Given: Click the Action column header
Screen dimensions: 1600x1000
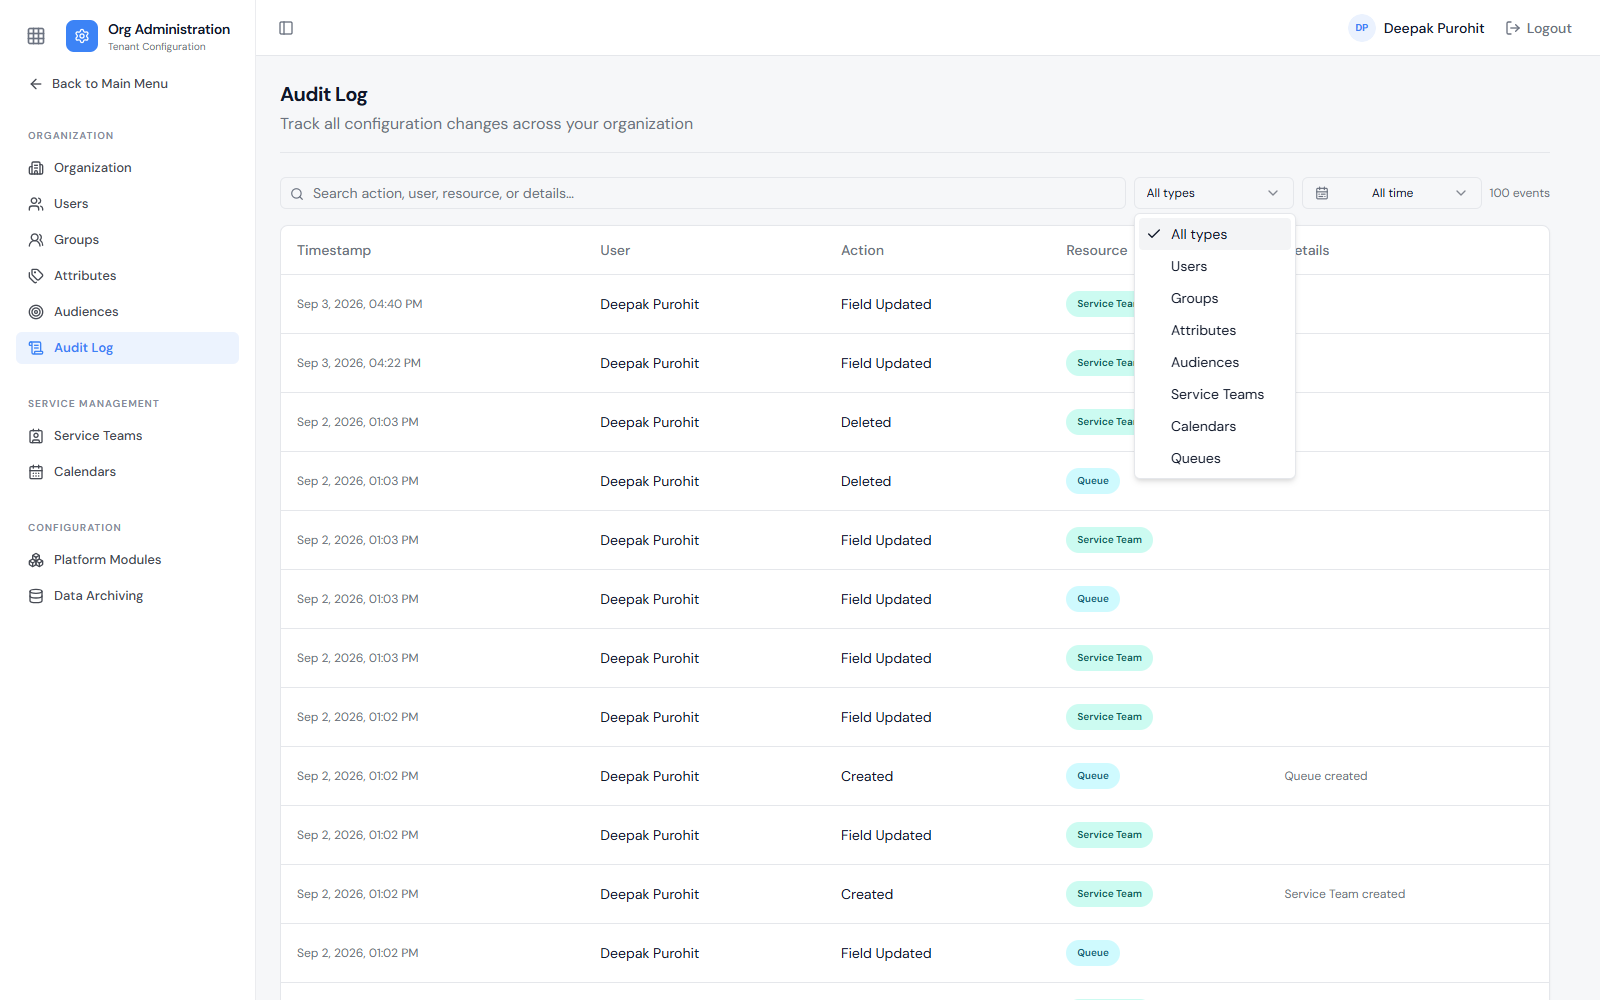Looking at the screenshot, I should 862,250.
